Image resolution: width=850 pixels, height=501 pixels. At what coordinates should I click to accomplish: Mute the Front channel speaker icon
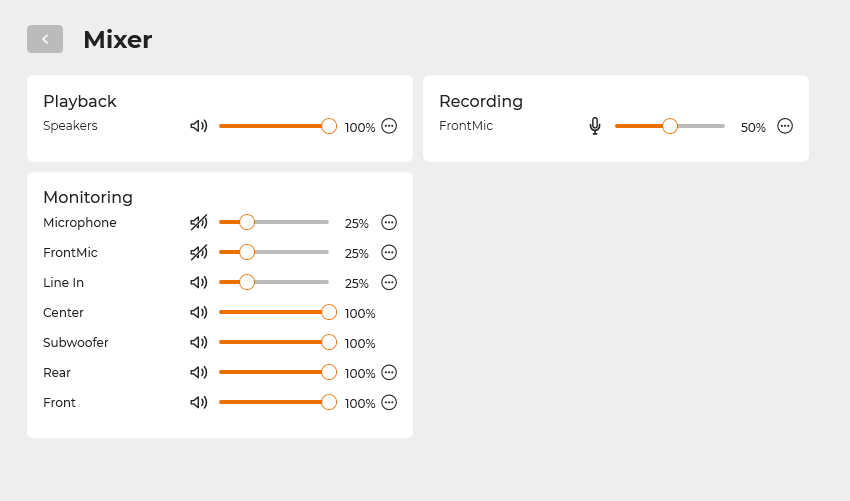click(x=199, y=403)
